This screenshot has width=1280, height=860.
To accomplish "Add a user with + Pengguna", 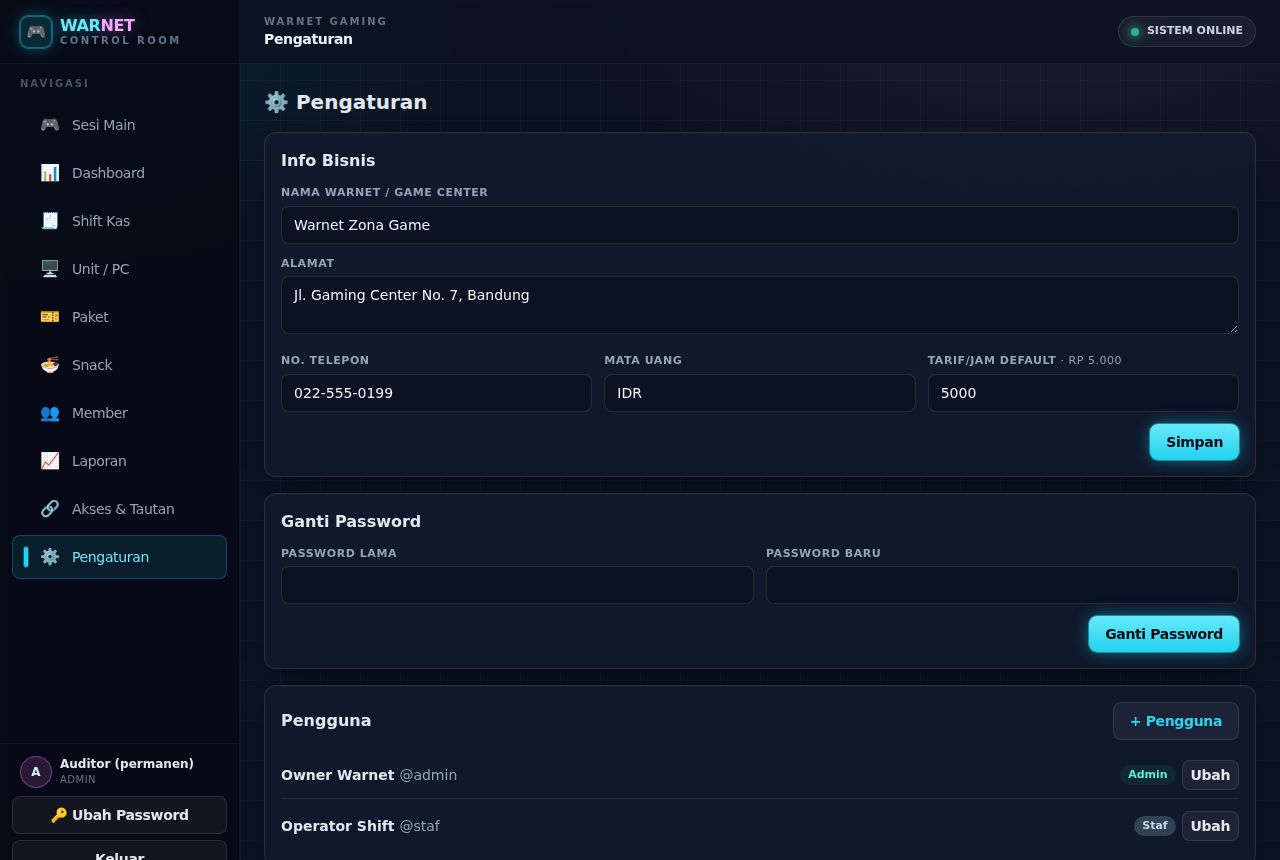I will point(1175,721).
